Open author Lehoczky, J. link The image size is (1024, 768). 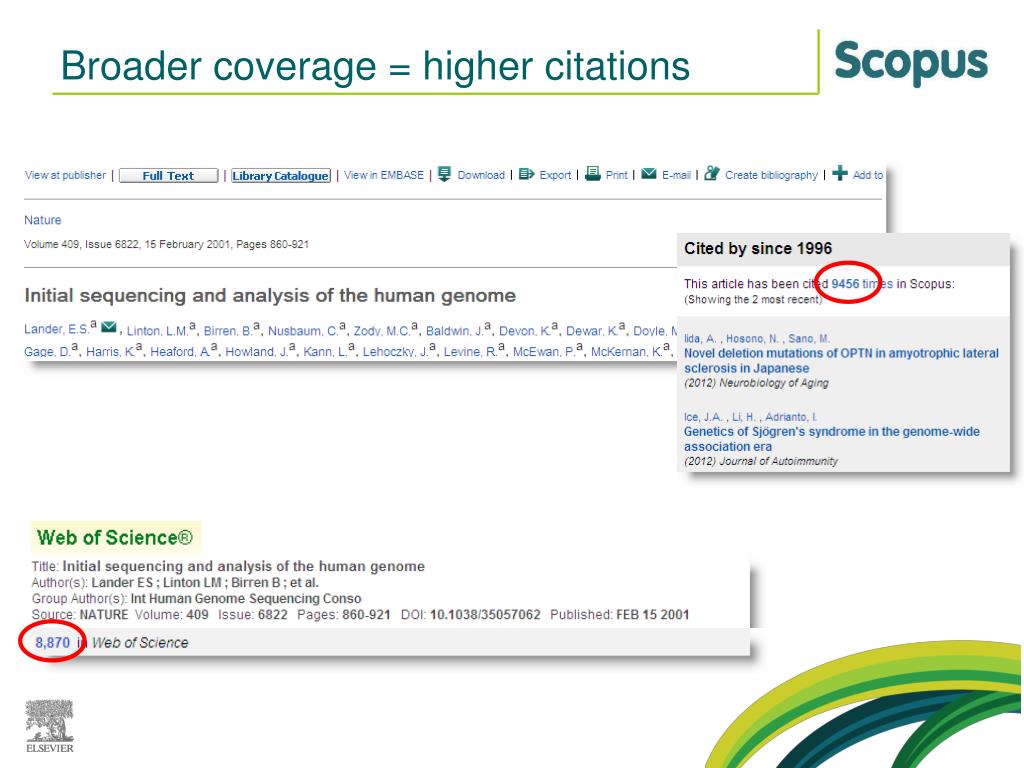(395, 351)
